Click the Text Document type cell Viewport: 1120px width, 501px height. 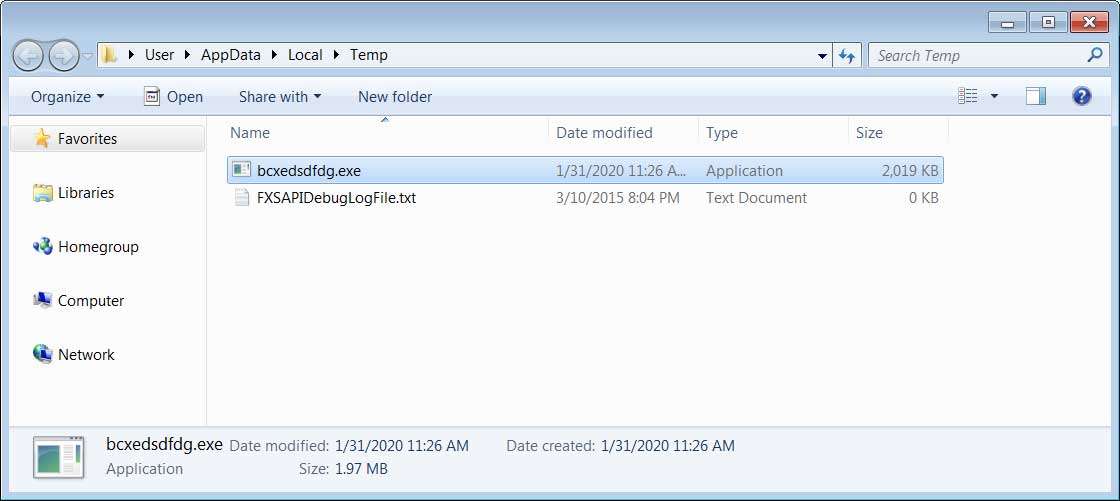click(x=756, y=198)
